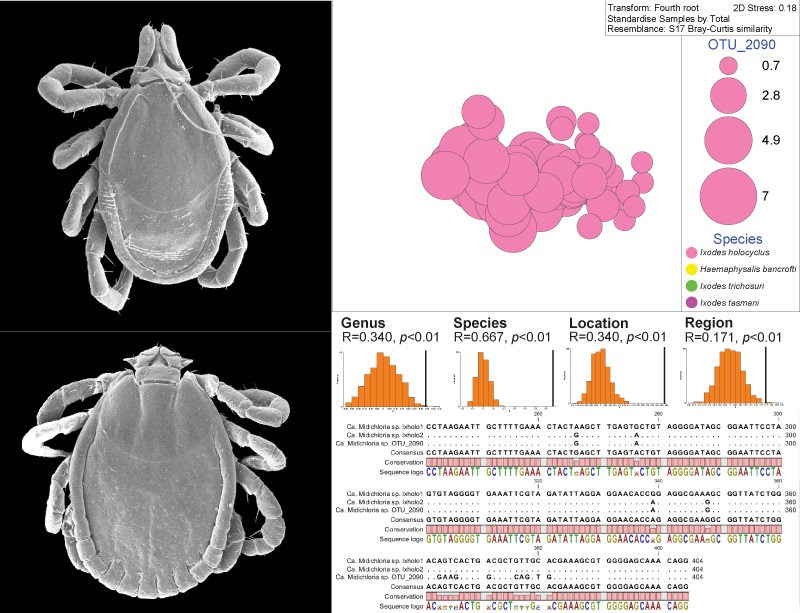Click the 'CTACTAAGCT' sequence segment
The height and width of the screenshot is (613, 800).
pyautogui.click(x=573, y=427)
